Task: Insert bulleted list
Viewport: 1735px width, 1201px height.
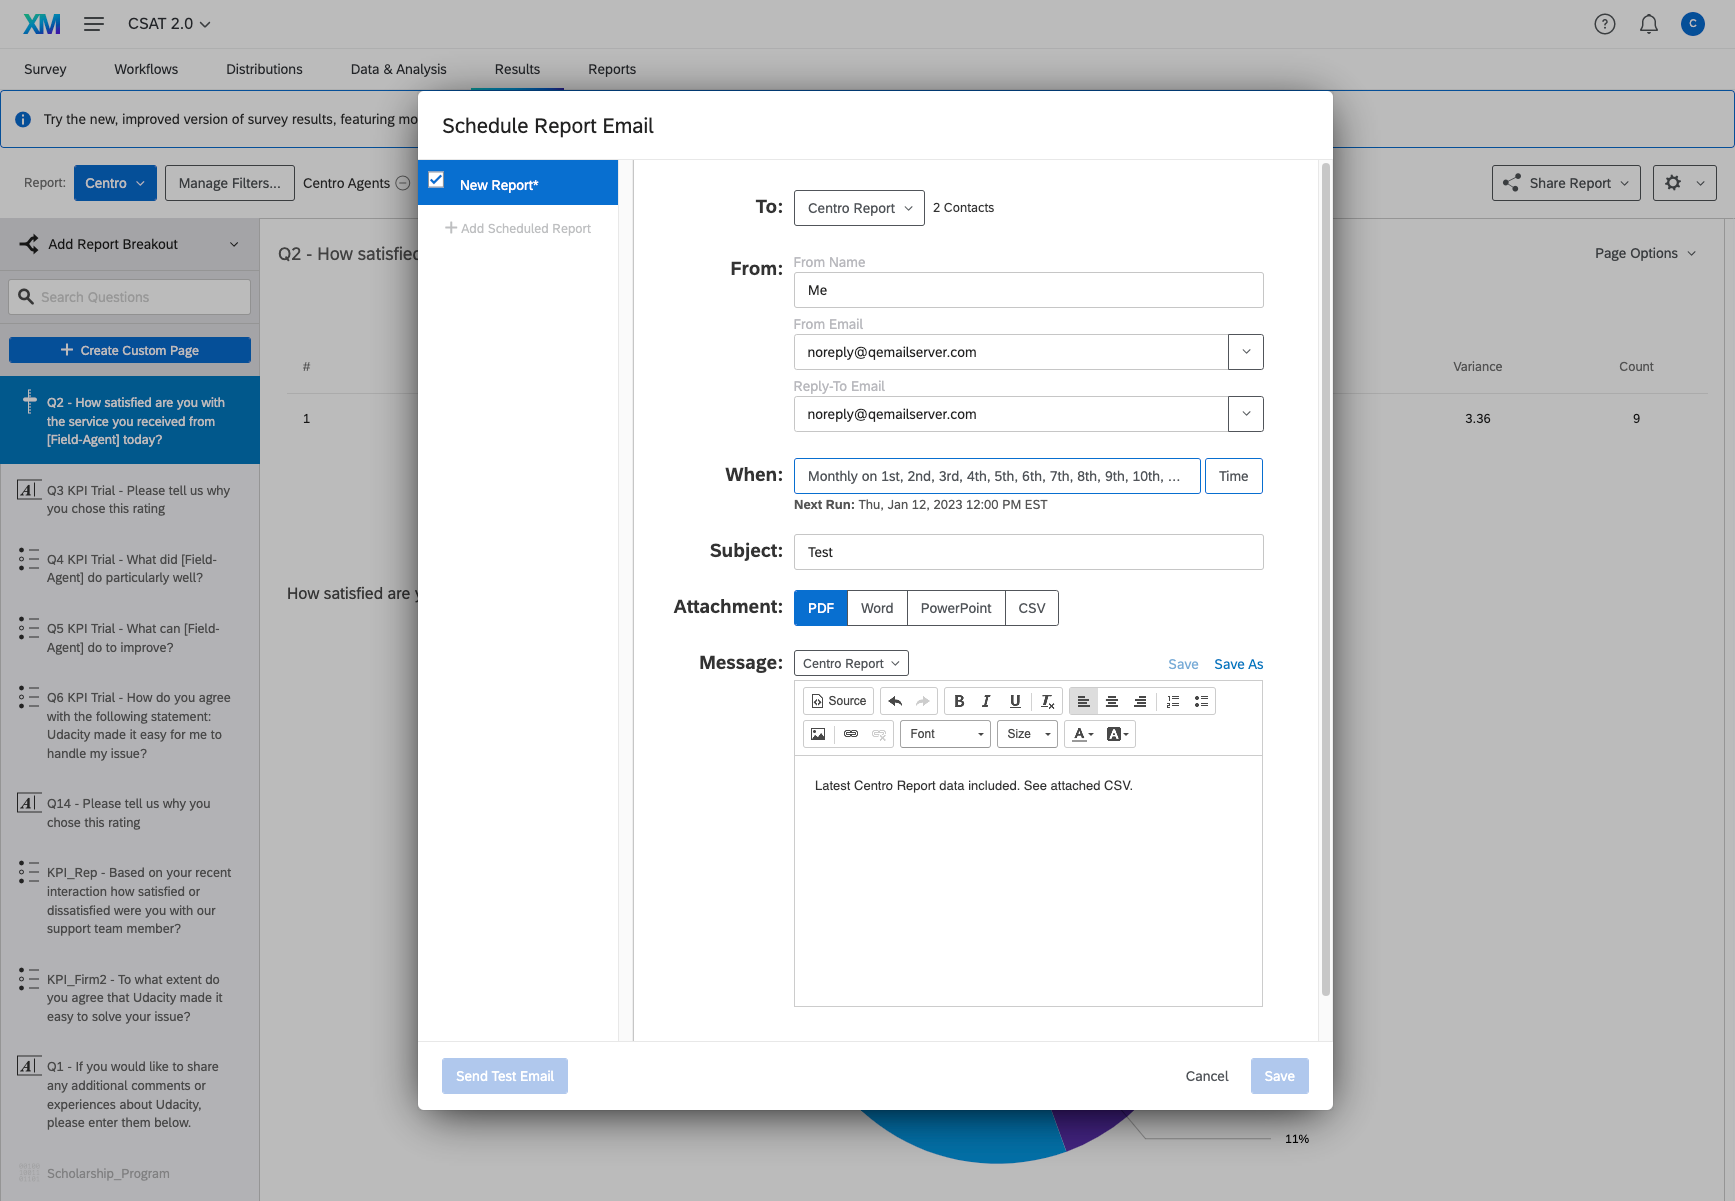Action: point(1201,701)
